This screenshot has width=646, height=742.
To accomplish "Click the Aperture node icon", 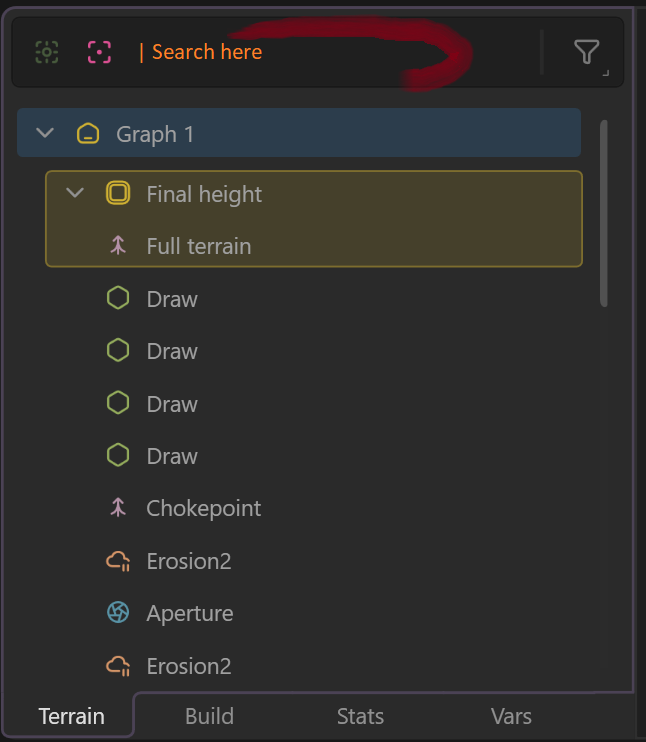I will pyautogui.click(x=118, y=613).
